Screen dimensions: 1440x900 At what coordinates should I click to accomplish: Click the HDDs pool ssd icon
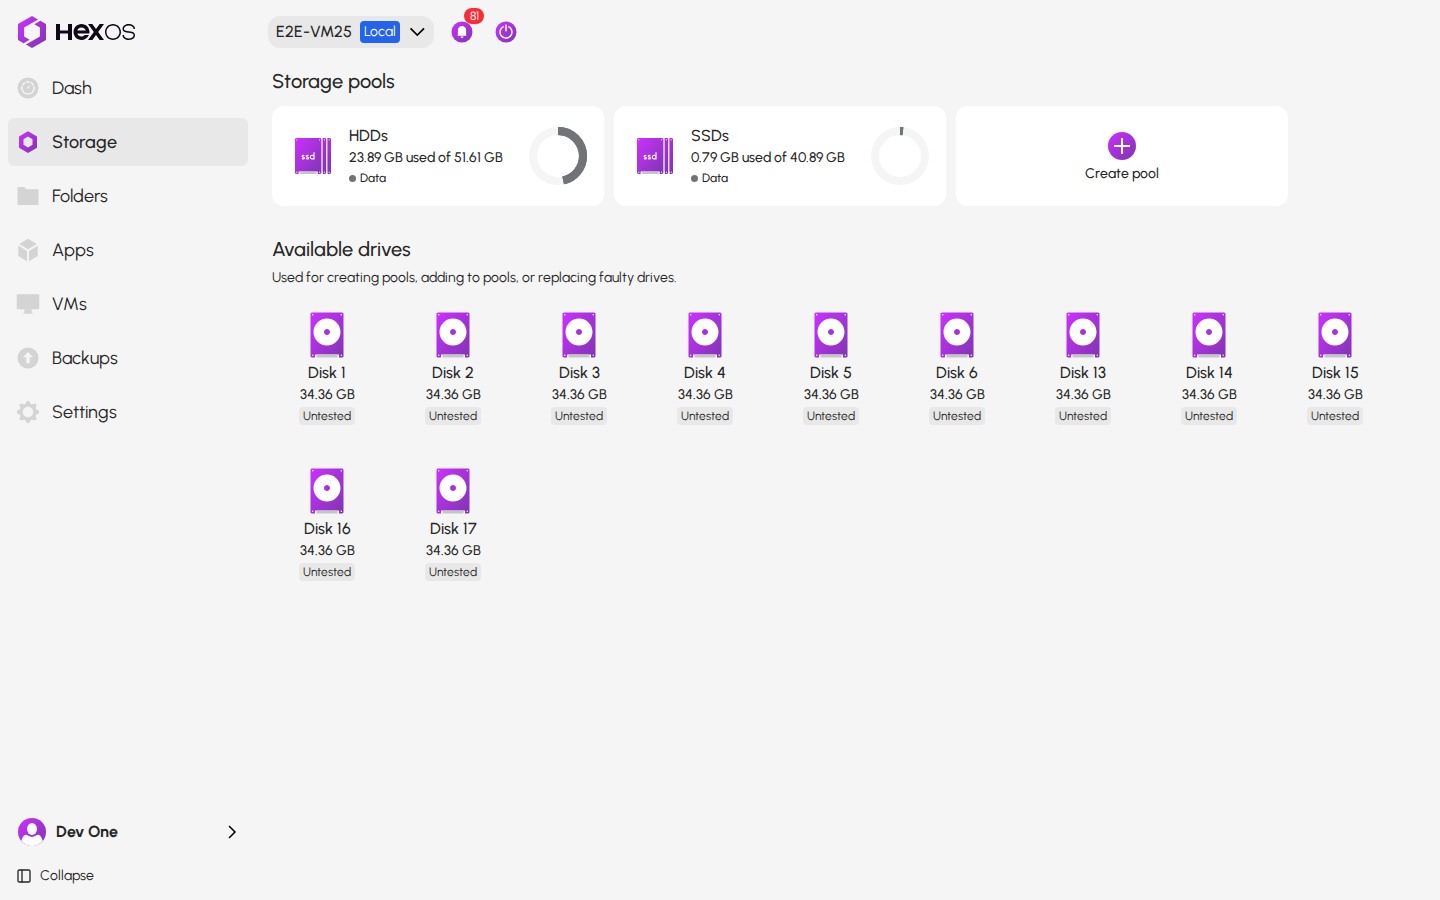[x=313, y=156]
